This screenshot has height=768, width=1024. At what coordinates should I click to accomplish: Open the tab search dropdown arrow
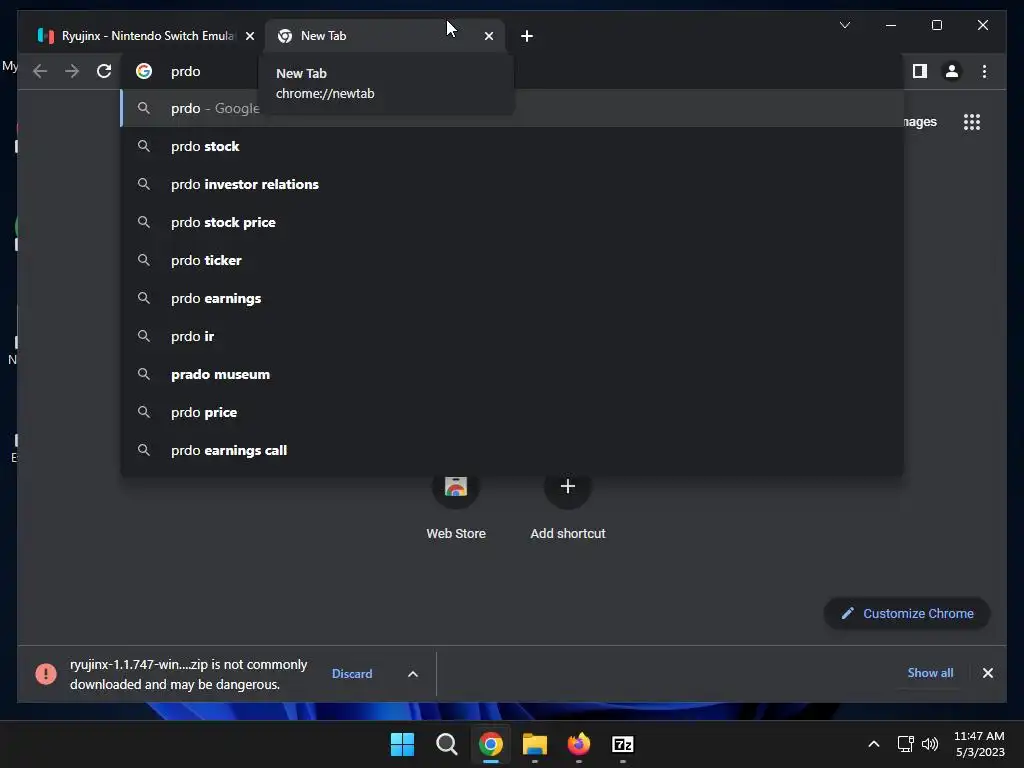[844, 25]
